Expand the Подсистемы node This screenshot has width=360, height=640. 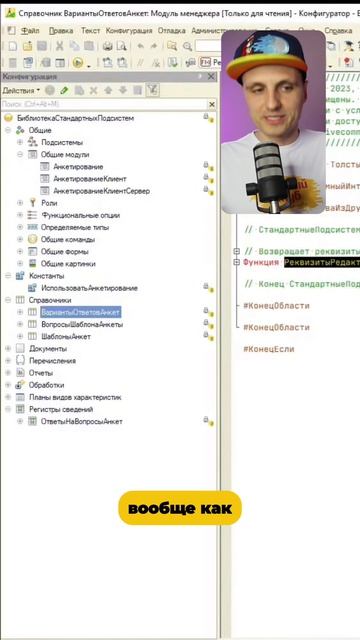click(x=20, y=142)
